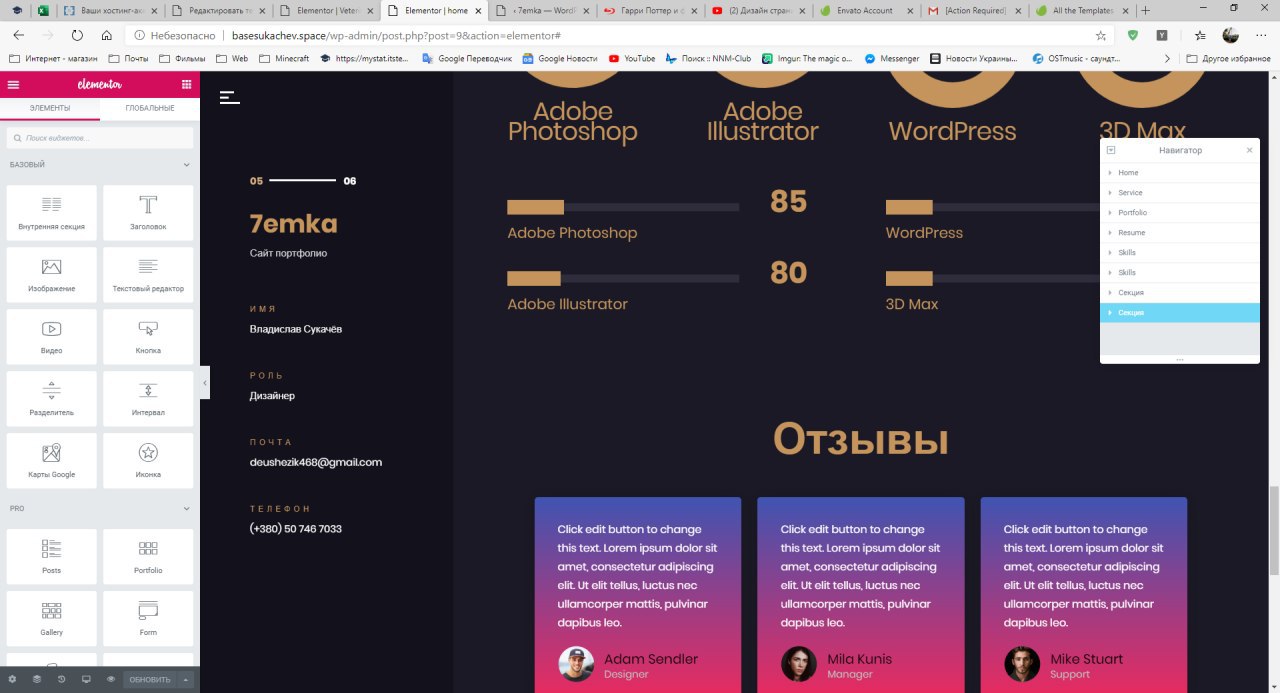
Task: Click Mila Kunis avatar thumbnail
Action: point(799,664)
